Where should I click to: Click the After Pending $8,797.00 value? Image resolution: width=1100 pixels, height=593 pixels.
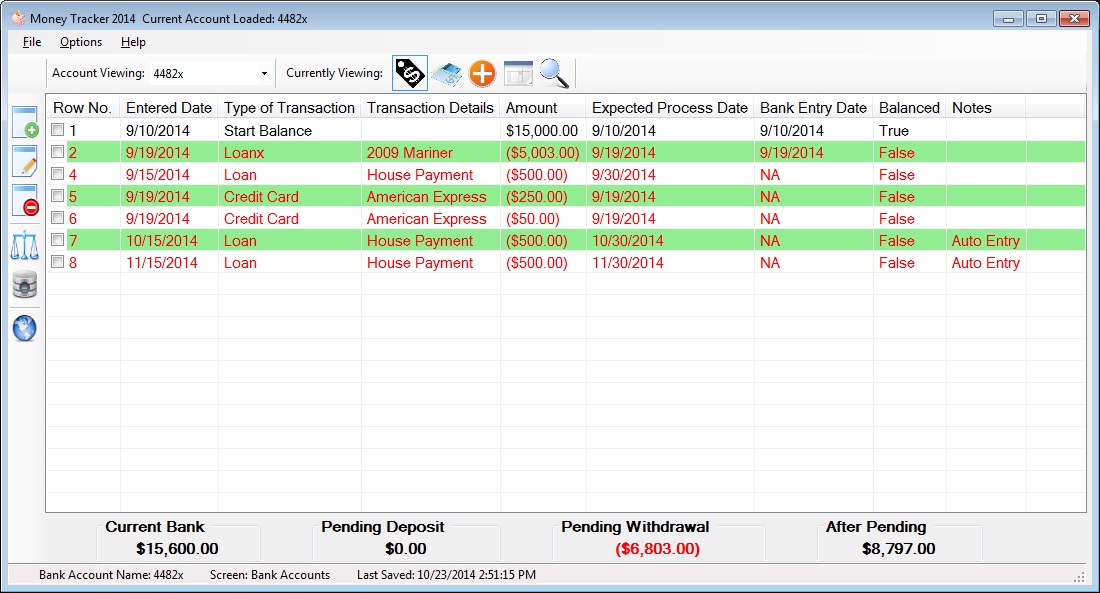(x=898, y=549)
